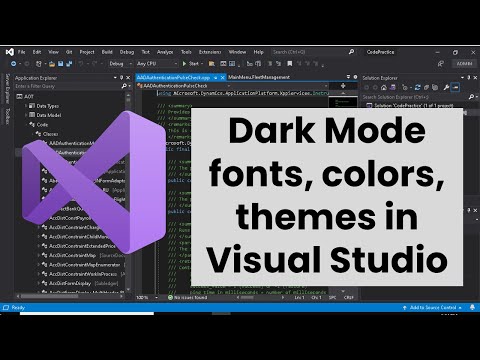Click the Sync/Refresh icon in Solution Explorer
480x360 pixels.
417,88
